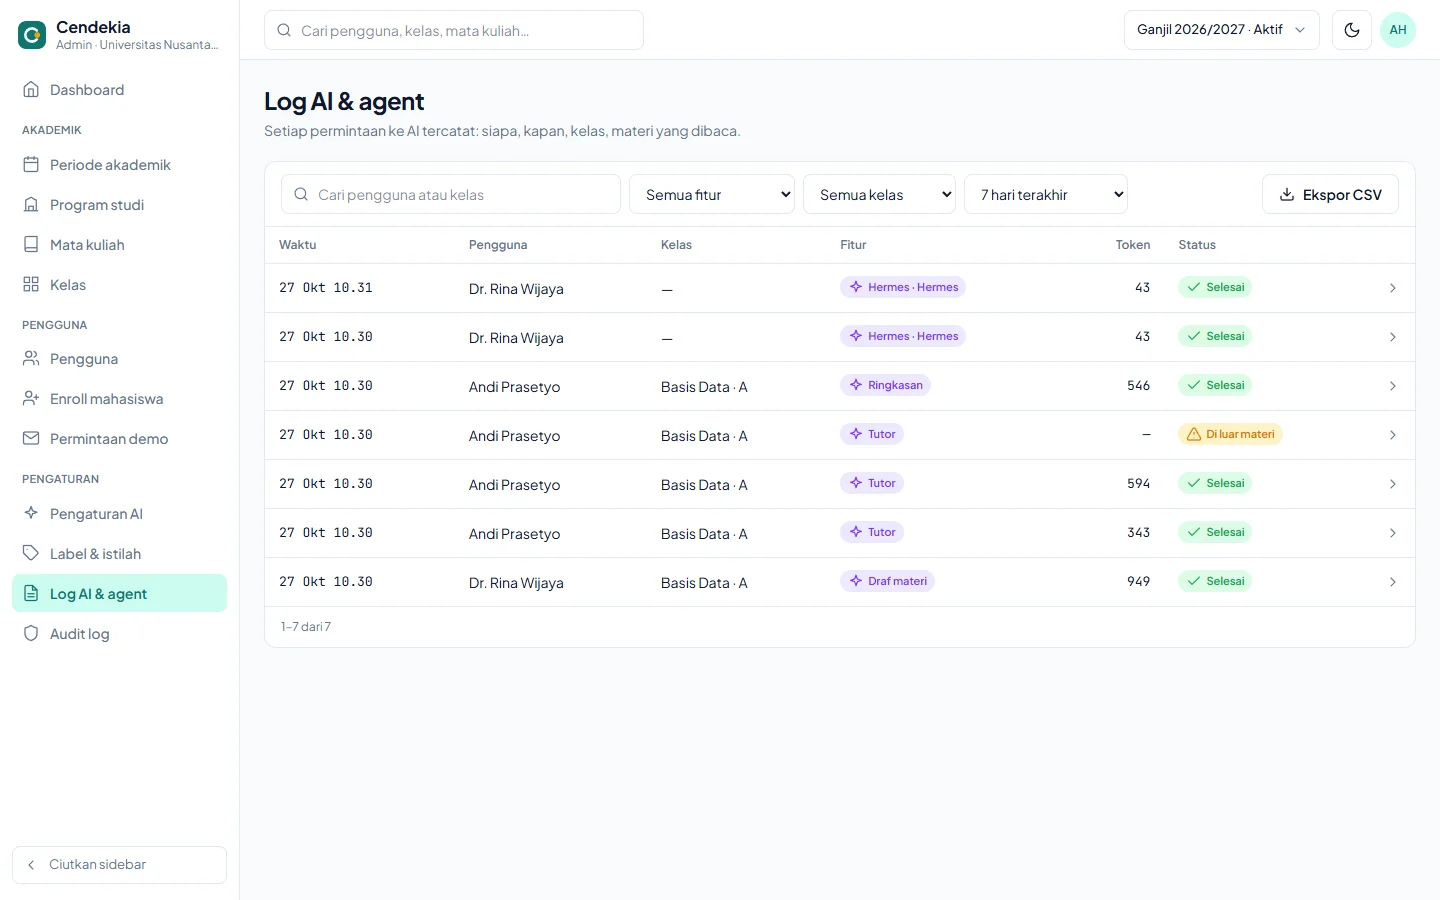Open the Semua fitur filter dropdown
The image size is (1440, 900).
712,194
